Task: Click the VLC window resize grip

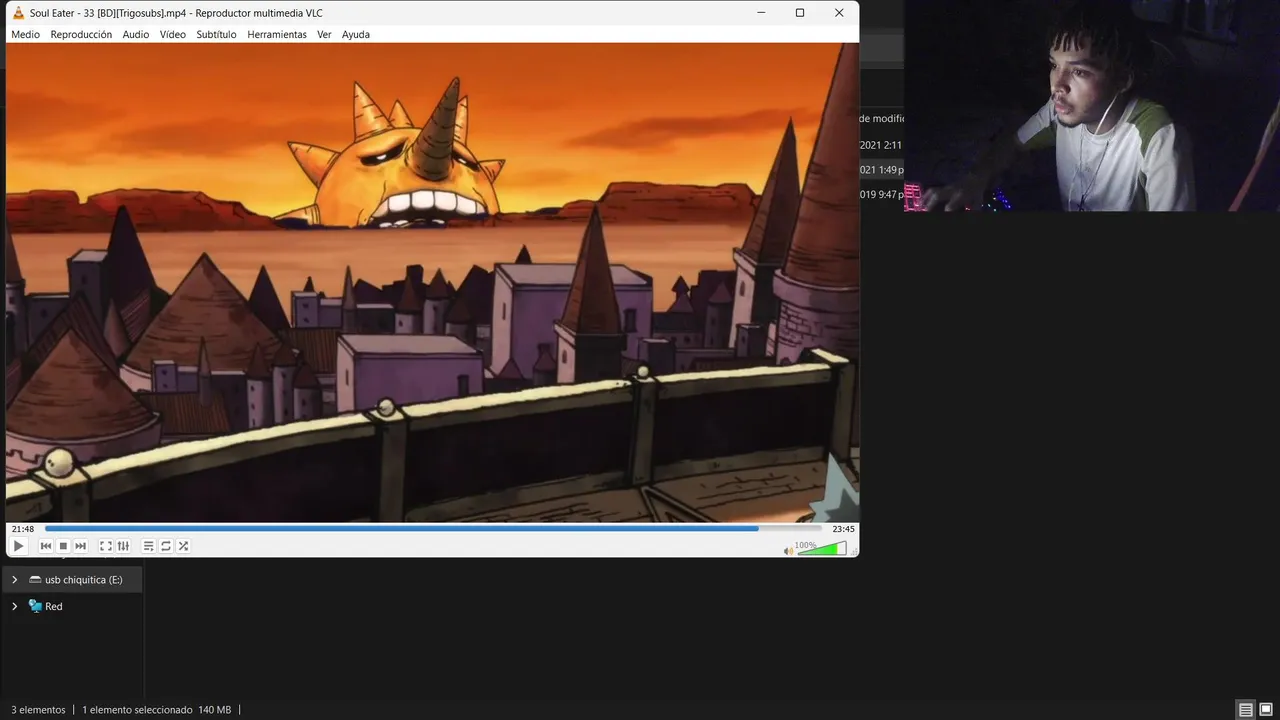Action: [x=854, y=552]
